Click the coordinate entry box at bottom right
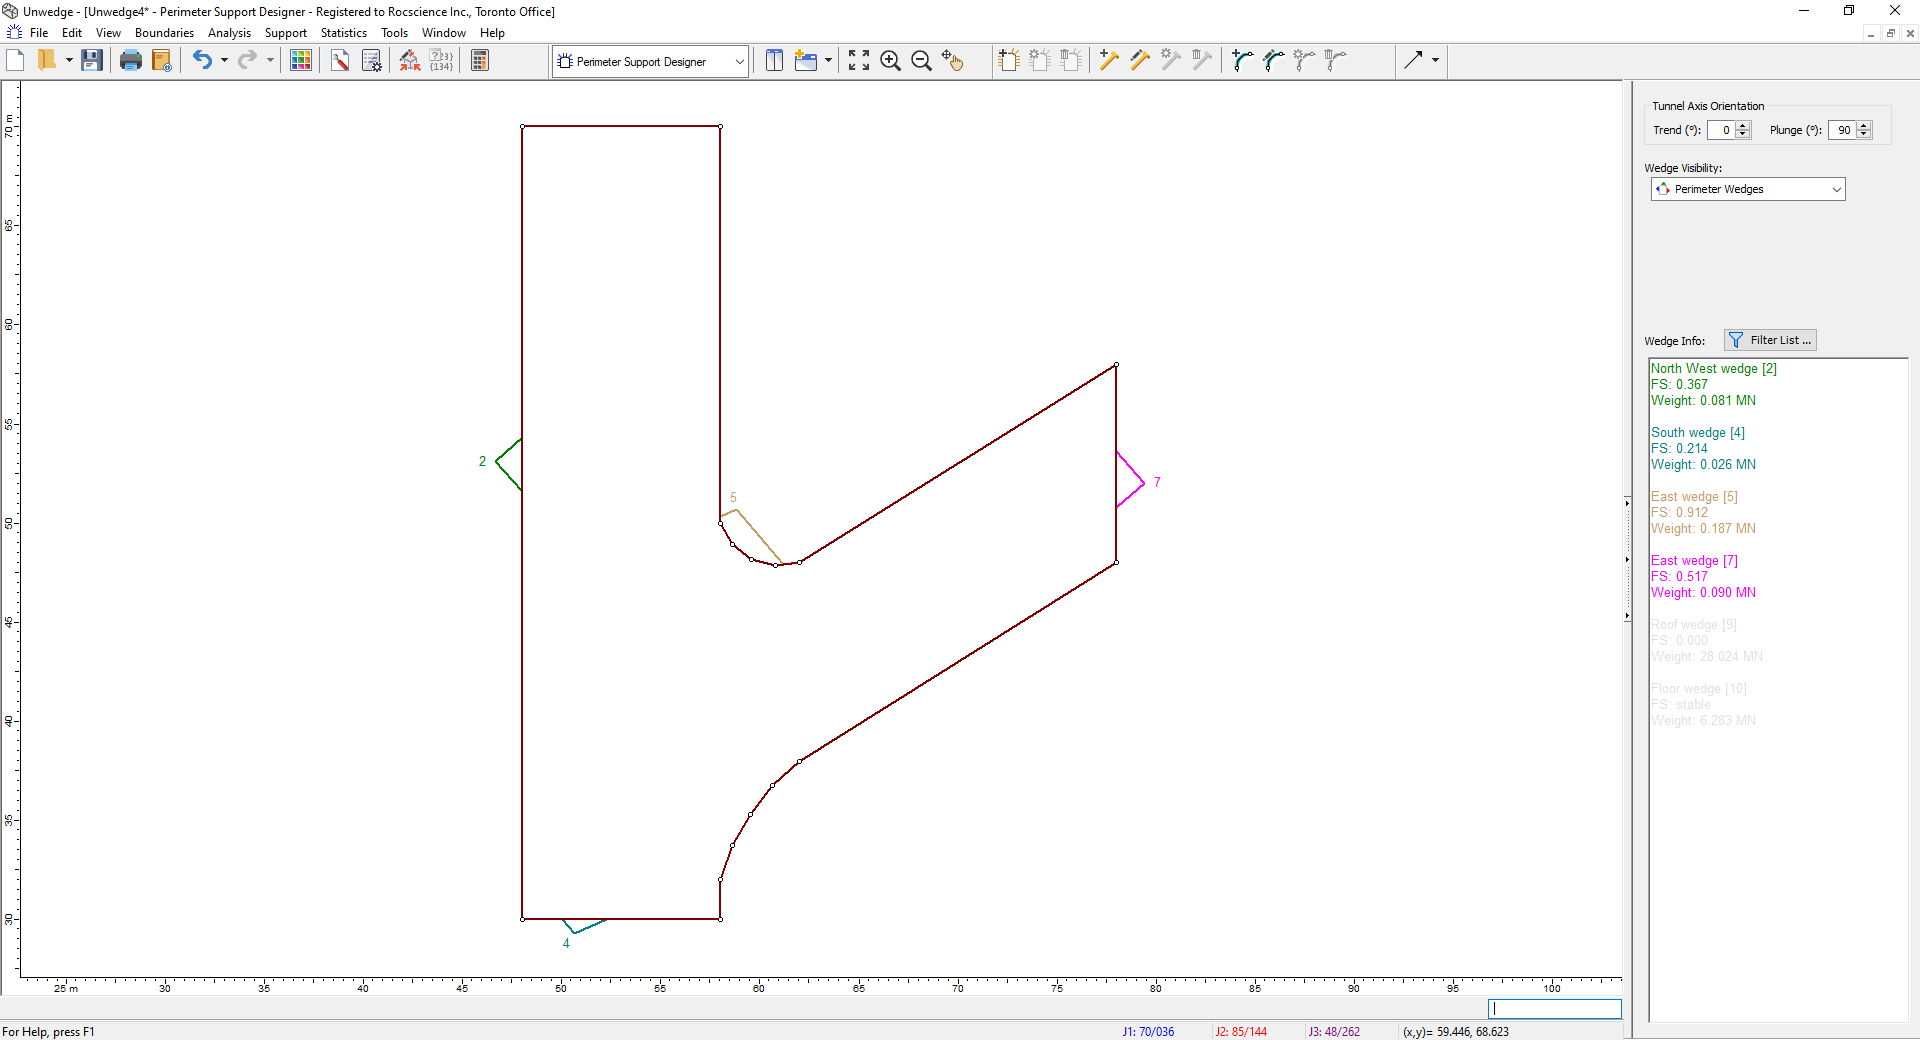Image resolution: width=1920 pixels, height=1040 pixels. coord(1554,1009)
